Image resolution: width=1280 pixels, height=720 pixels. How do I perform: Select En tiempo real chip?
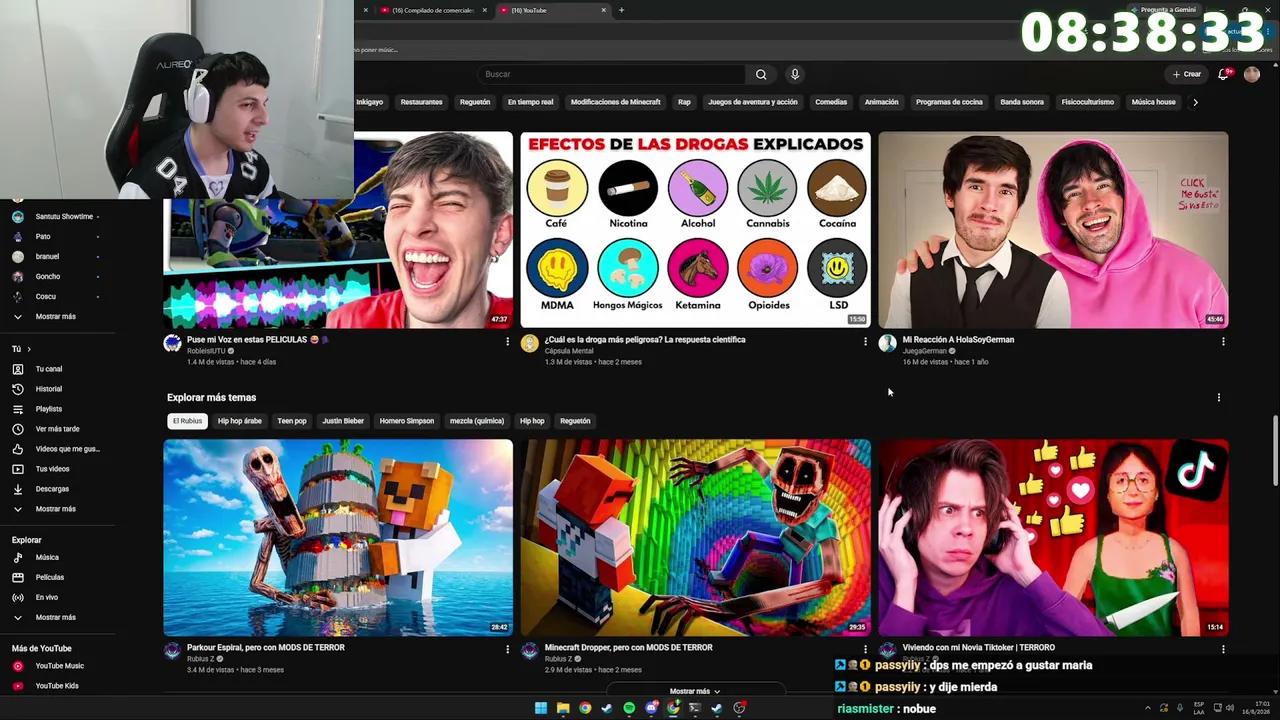(x=530, y=102)
